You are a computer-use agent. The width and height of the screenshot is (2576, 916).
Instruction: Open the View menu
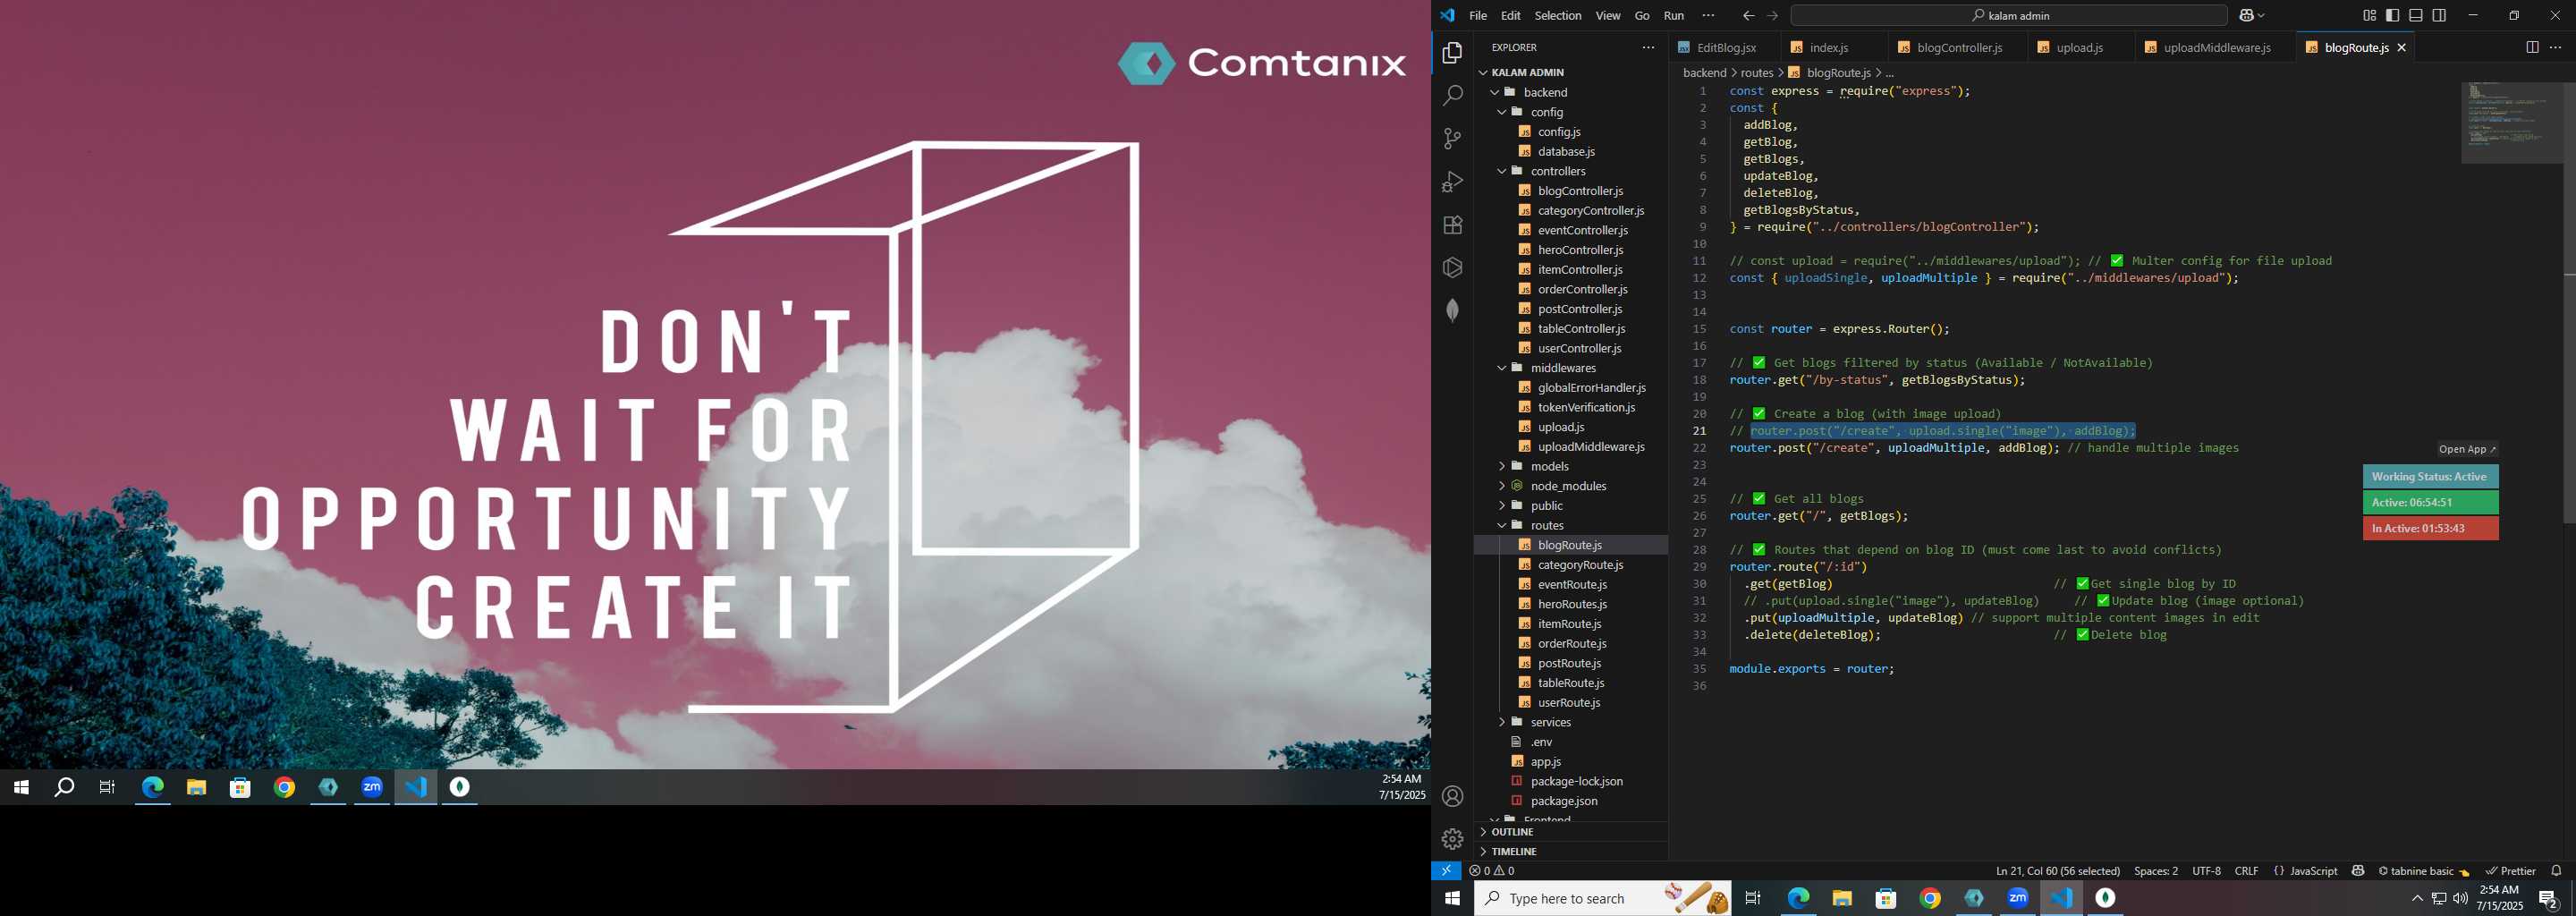[1608, 15]
